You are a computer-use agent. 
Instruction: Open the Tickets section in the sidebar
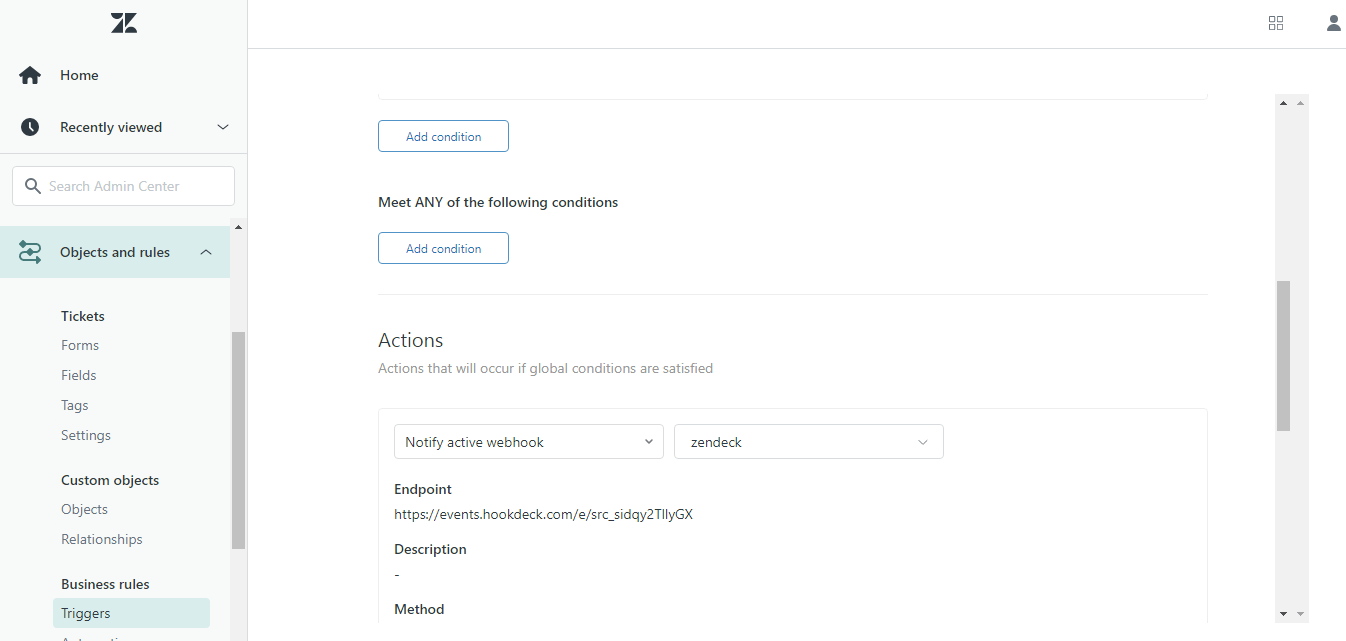pos(82,315)
